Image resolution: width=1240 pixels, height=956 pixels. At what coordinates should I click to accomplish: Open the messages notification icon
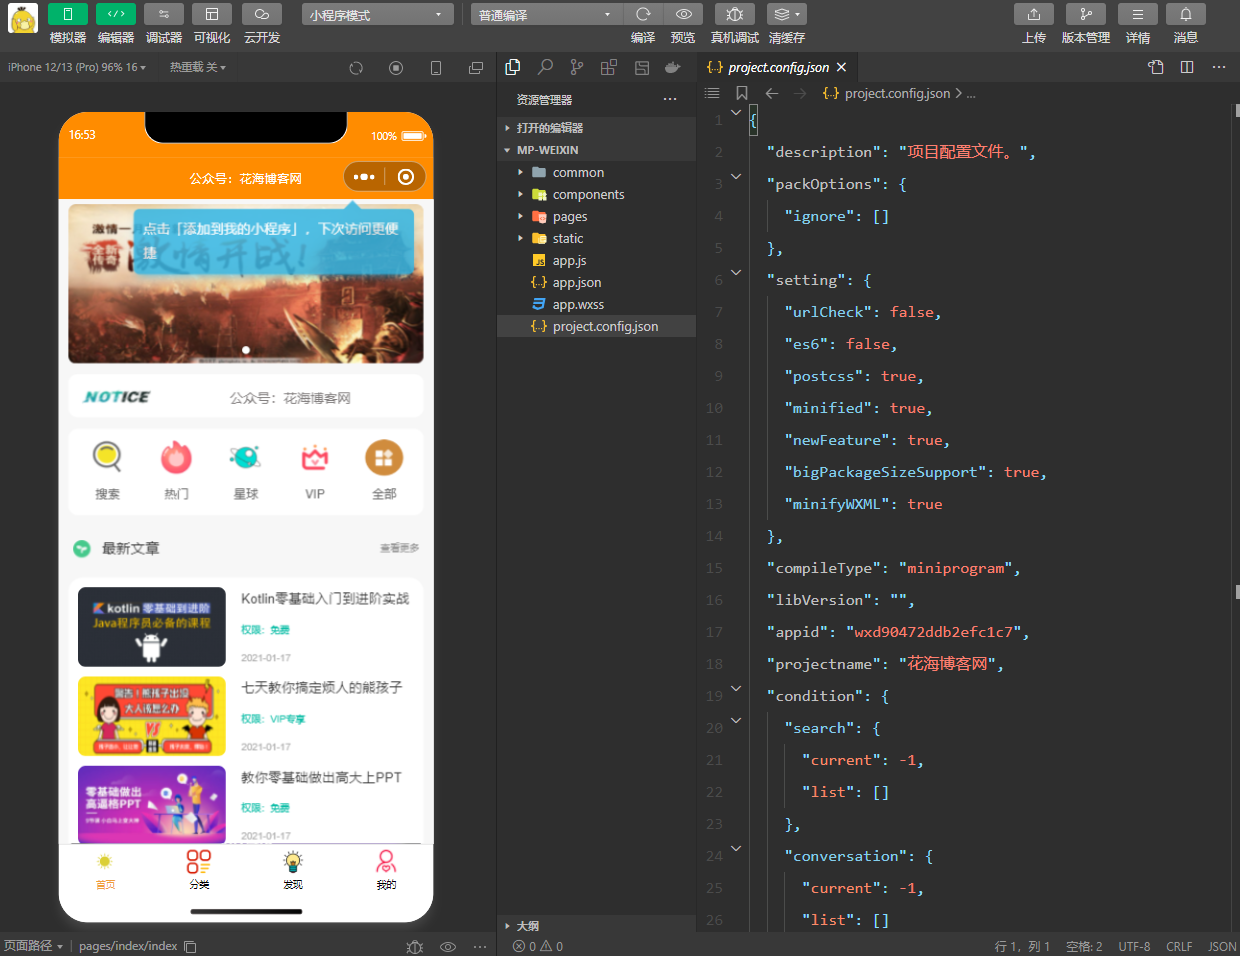[x=1186, y=14]
